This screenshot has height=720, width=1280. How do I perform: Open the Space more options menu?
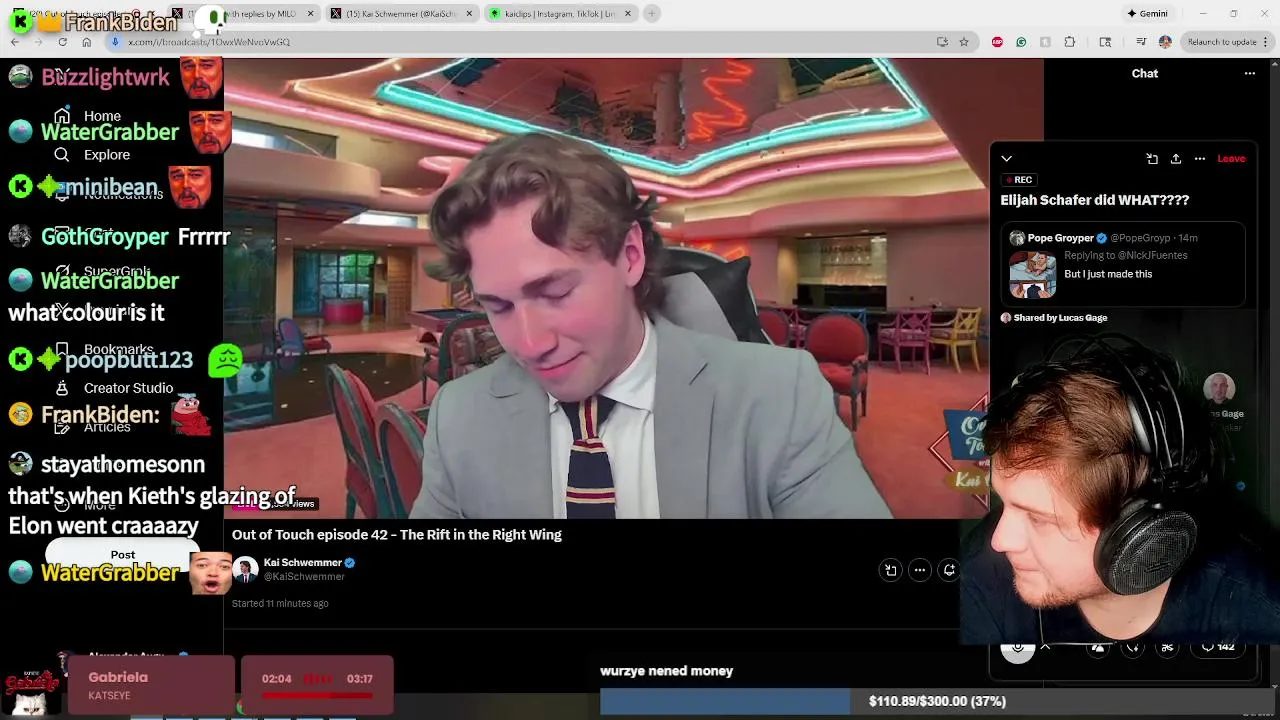click(1200, 159)
